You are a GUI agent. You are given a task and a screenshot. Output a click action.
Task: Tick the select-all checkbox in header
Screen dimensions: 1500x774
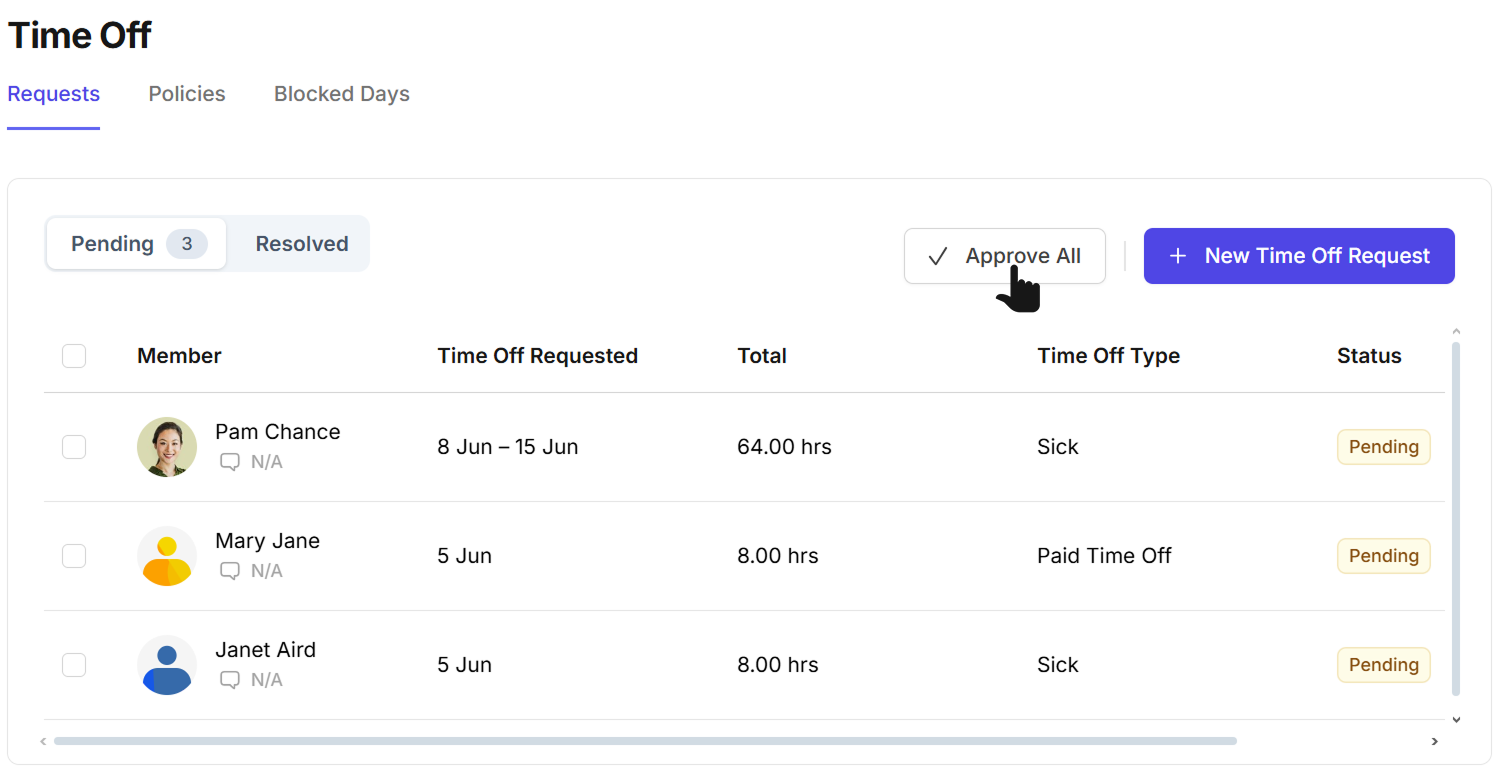tap(74, 356)
